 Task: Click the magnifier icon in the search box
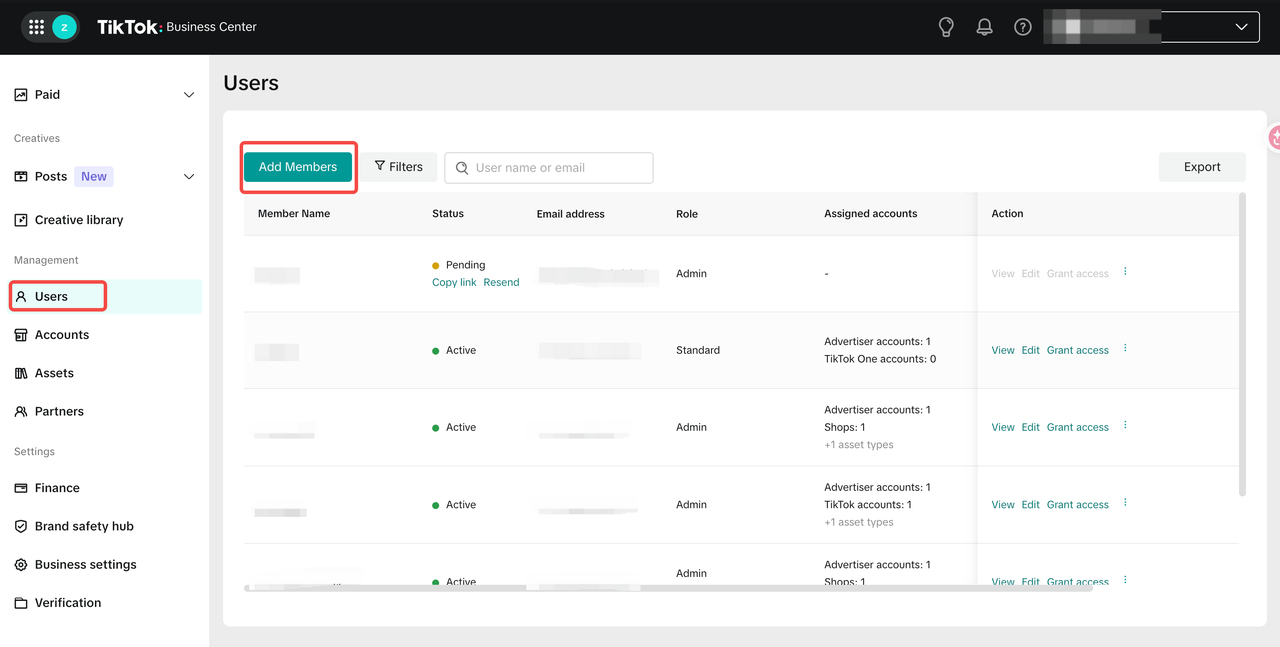coord(462,168)
